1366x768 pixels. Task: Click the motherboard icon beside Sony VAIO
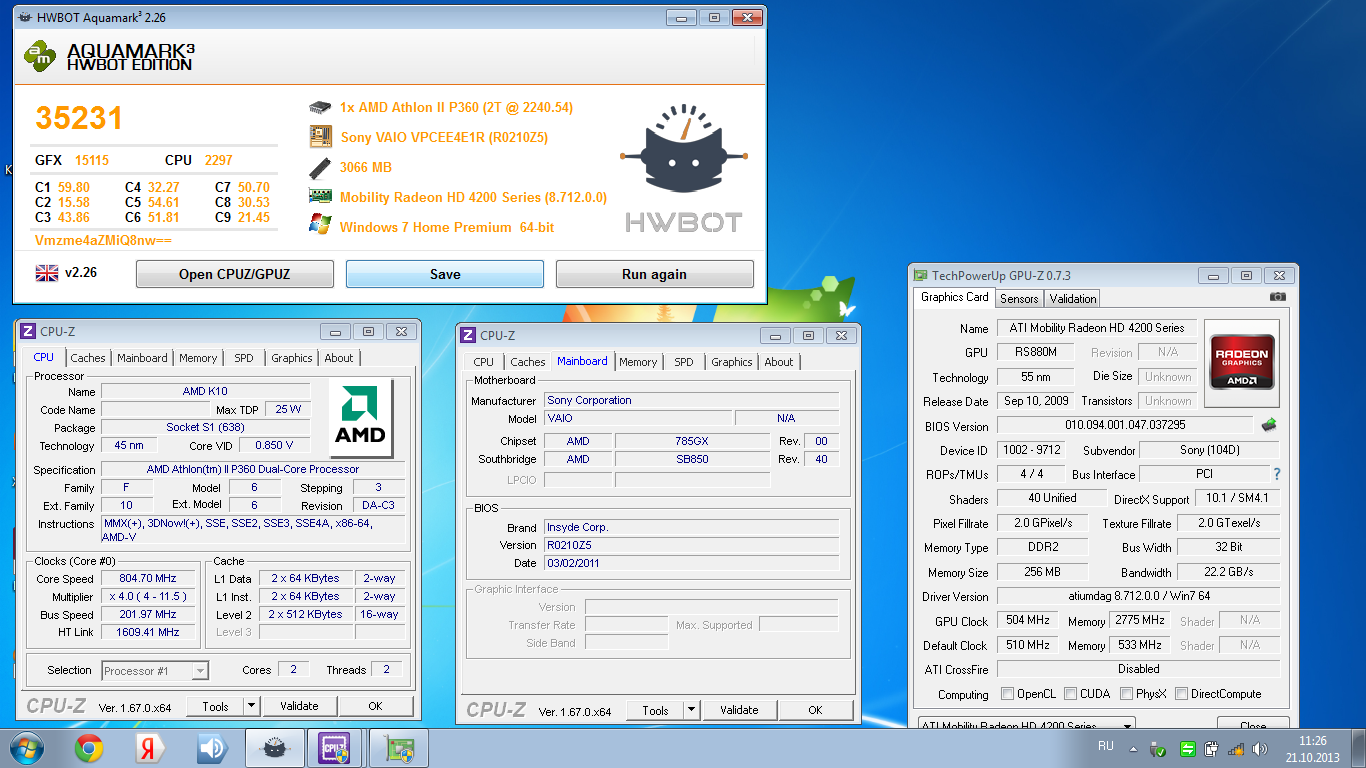[320, 136]
